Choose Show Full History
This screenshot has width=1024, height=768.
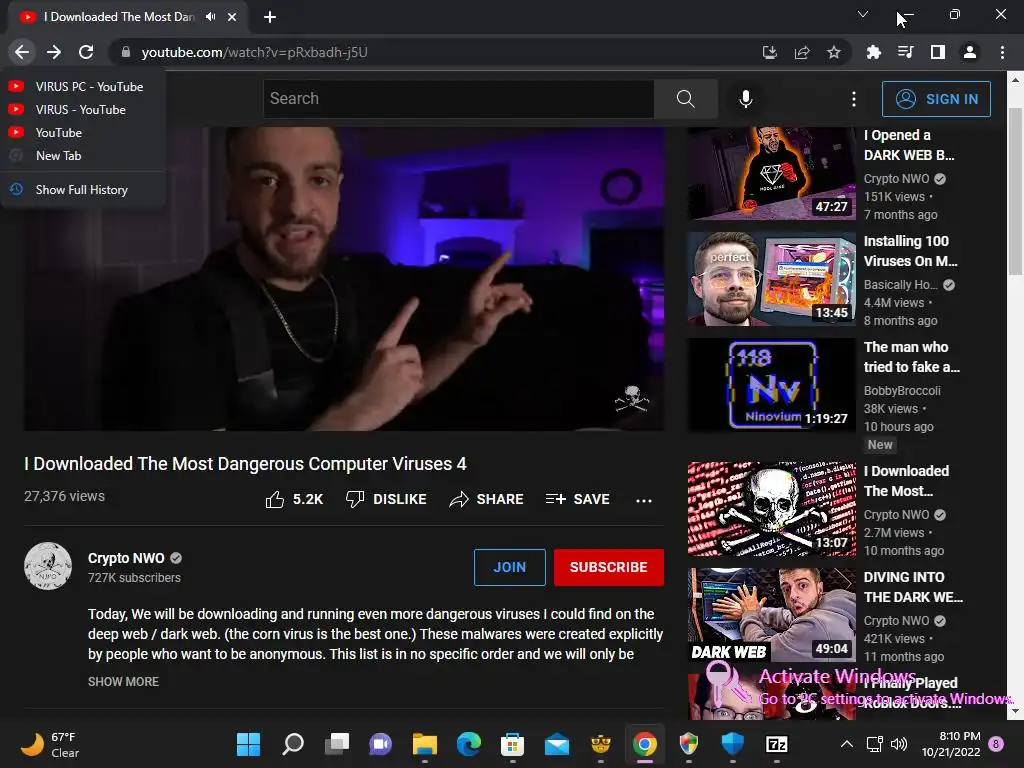click(83, 189)
